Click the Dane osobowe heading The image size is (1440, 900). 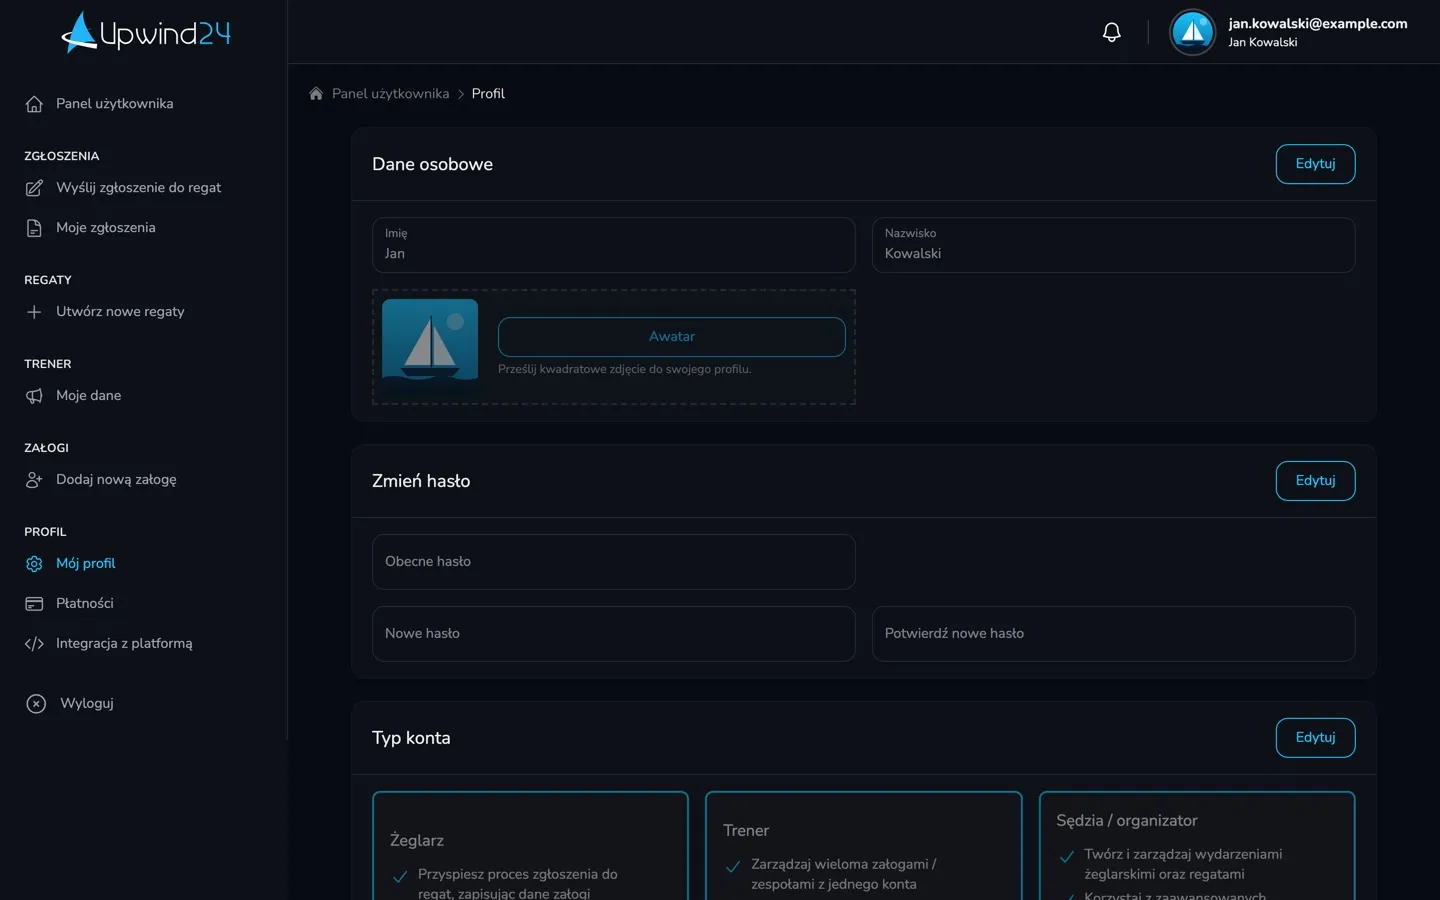pos(432,164)
